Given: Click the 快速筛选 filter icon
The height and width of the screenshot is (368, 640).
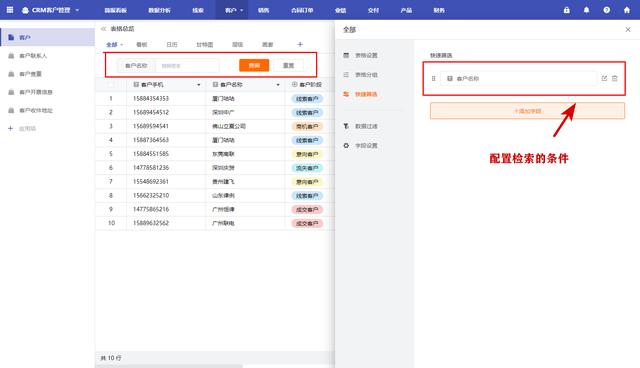Looking at the screenshot, I should click(x=346, y=94).
